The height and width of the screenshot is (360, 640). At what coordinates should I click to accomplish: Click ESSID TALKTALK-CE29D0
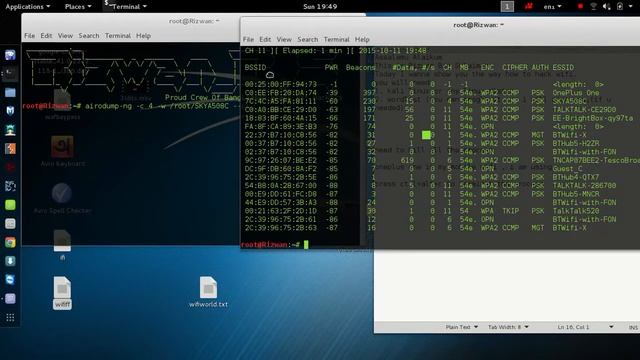click(x=584, y=110)
